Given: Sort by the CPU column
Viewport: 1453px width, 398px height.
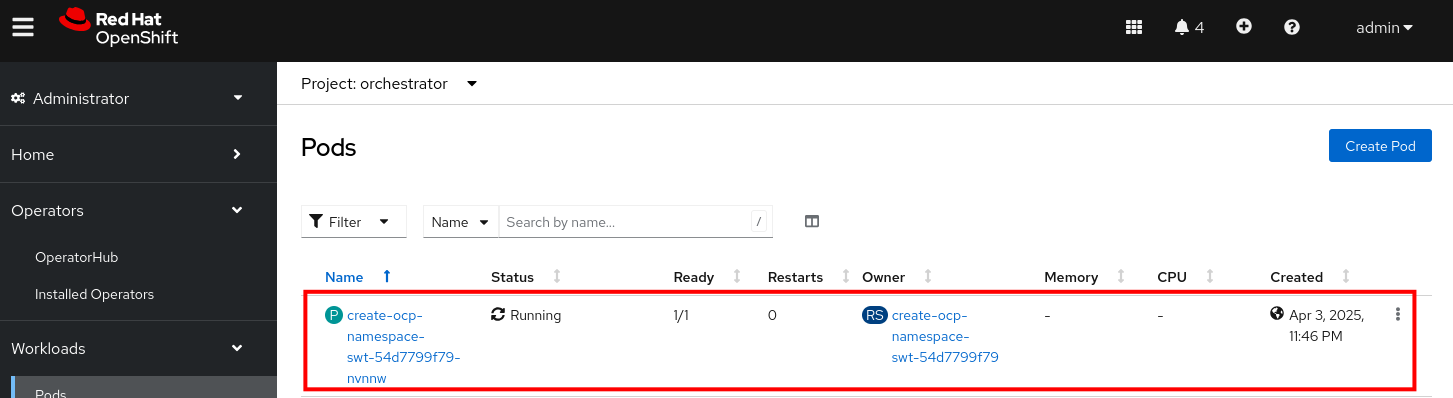Looking at the screenshot, I should click(1186, 277).
